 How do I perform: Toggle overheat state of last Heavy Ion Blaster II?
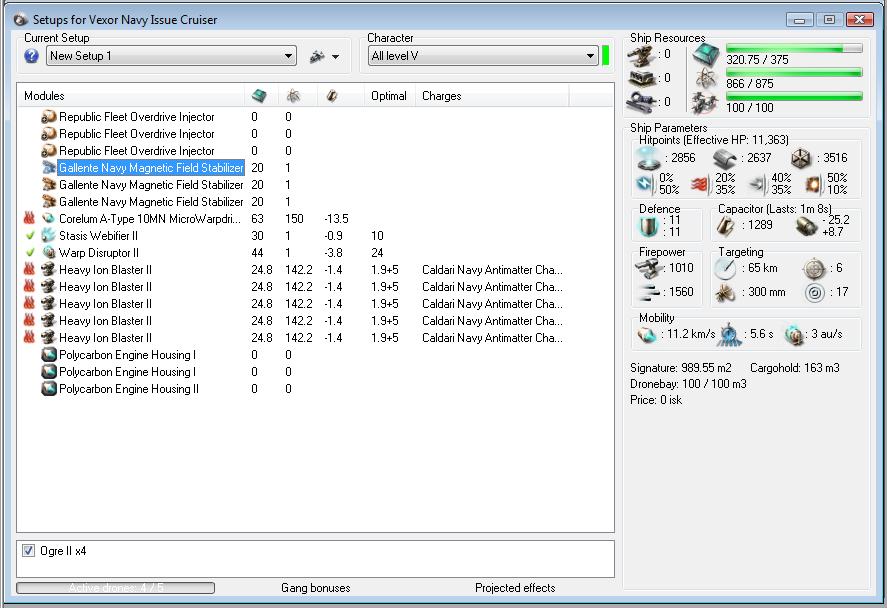tap(29, 337)
